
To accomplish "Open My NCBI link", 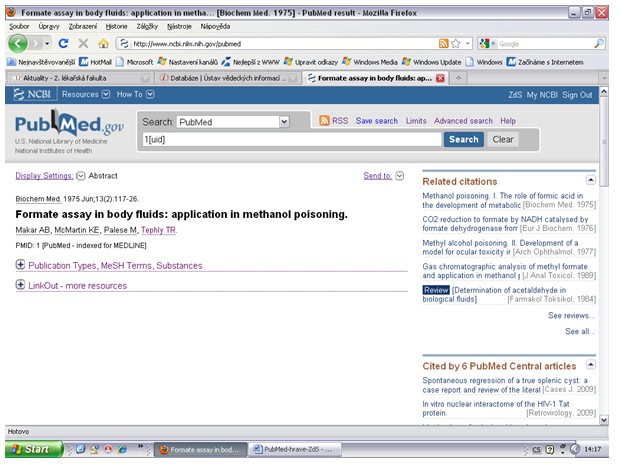I will tap(542, 95).
